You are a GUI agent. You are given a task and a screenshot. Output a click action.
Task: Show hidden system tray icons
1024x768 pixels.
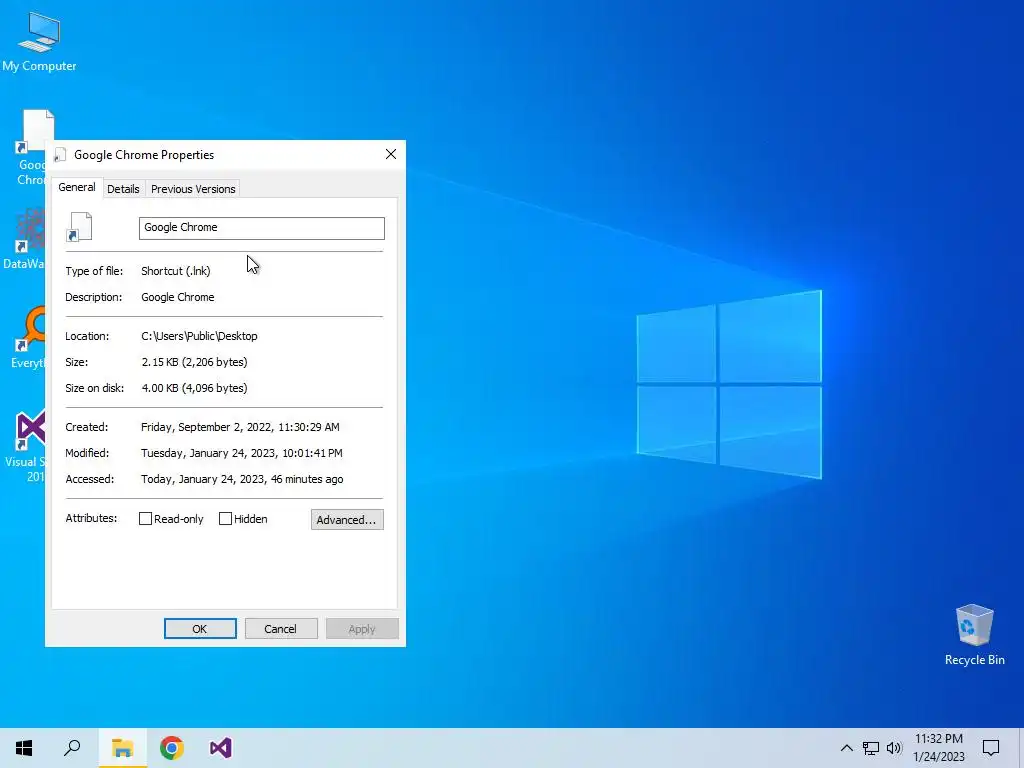[846, 748]
